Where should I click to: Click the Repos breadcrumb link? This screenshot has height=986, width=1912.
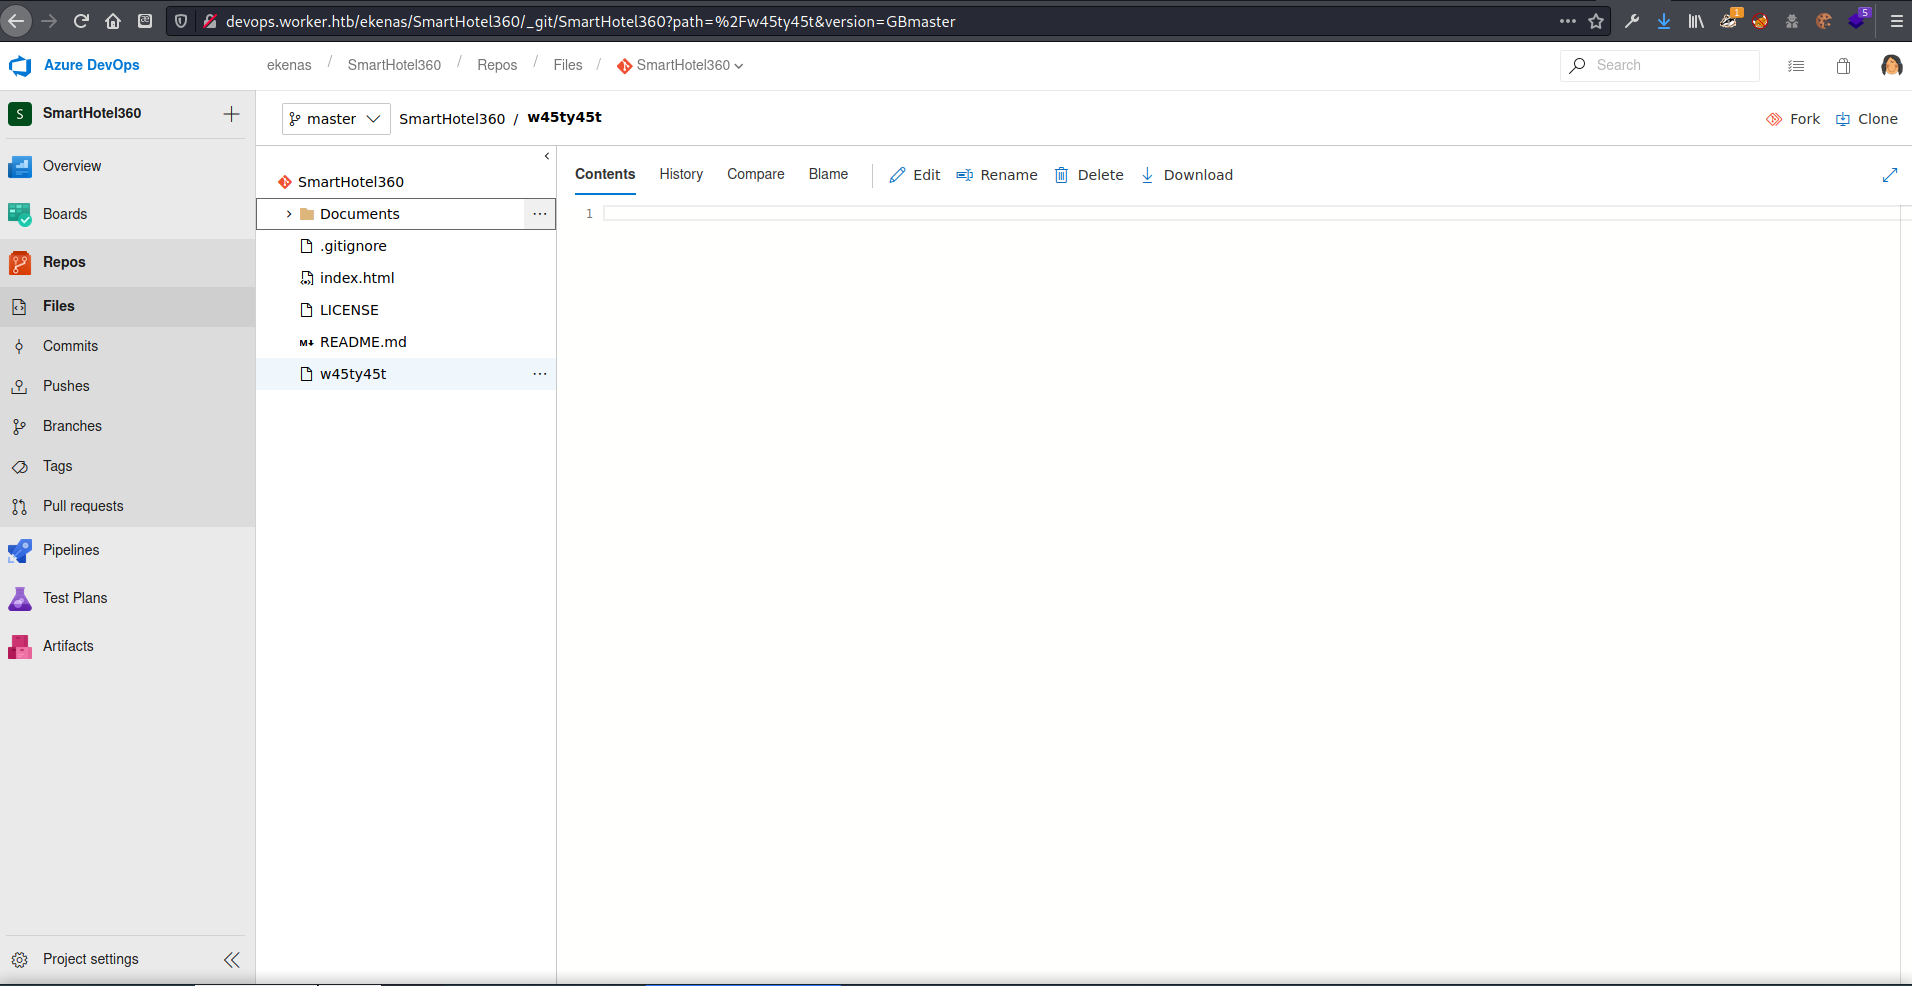pos(497,66)
